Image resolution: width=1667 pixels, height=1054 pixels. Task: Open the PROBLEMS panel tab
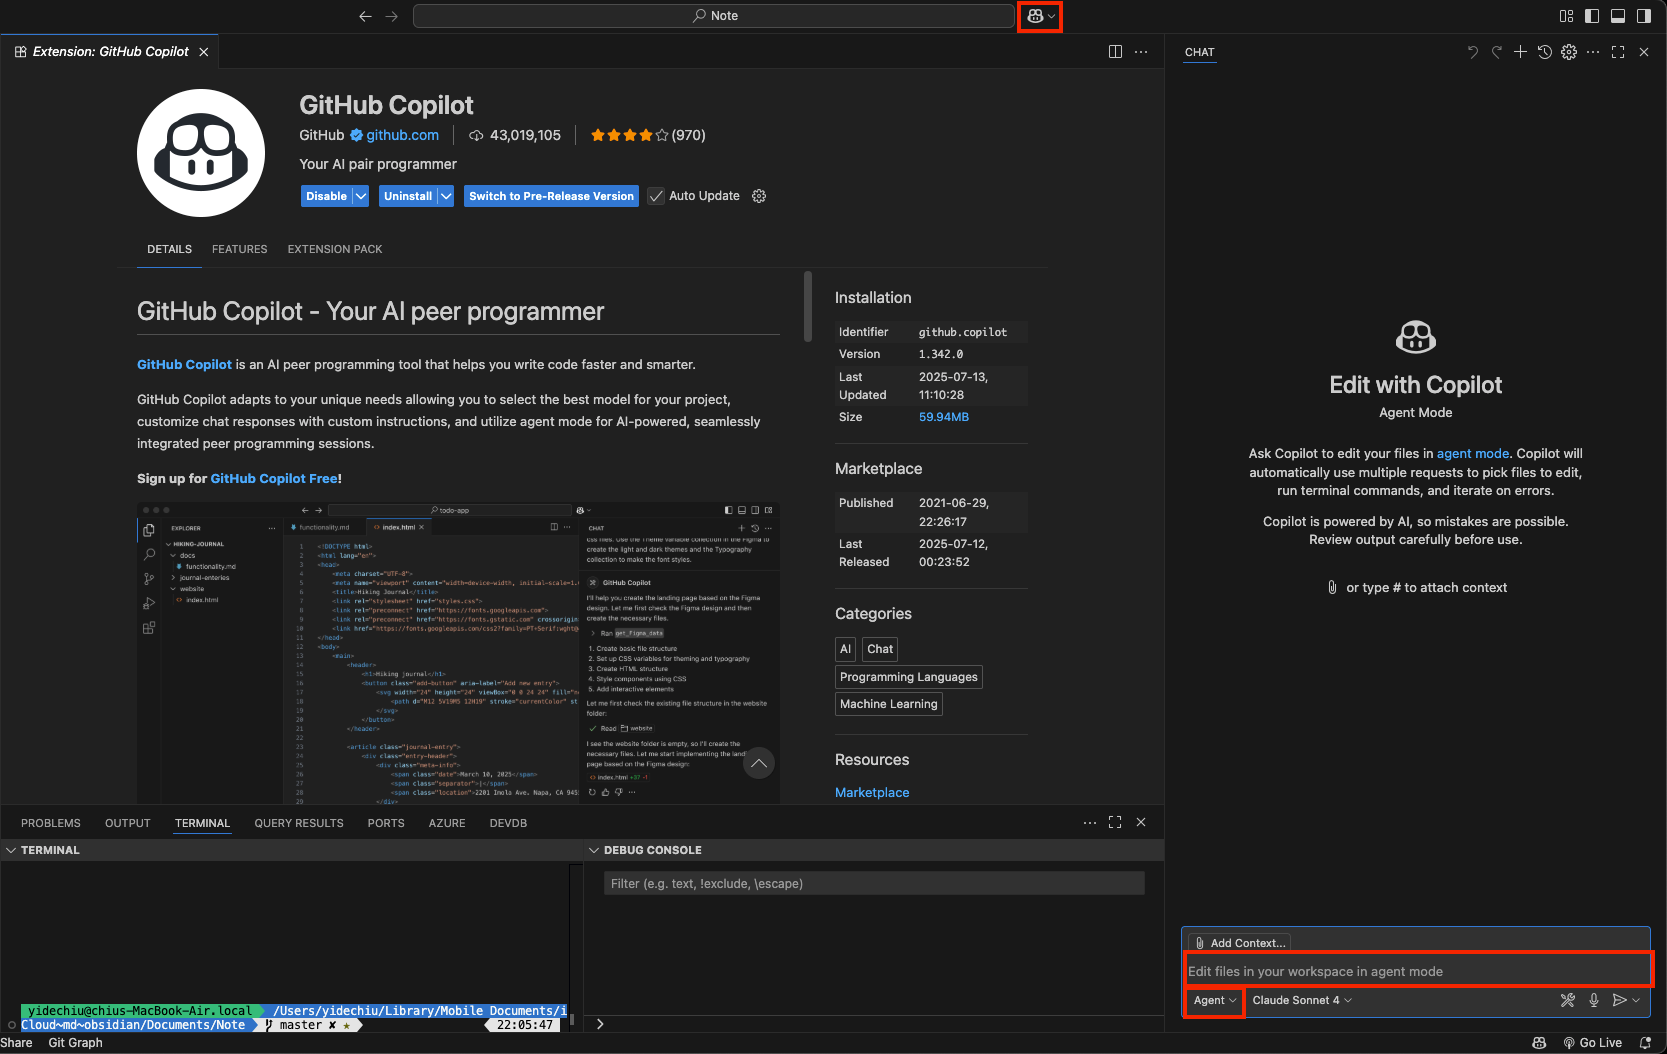point(51,823)
